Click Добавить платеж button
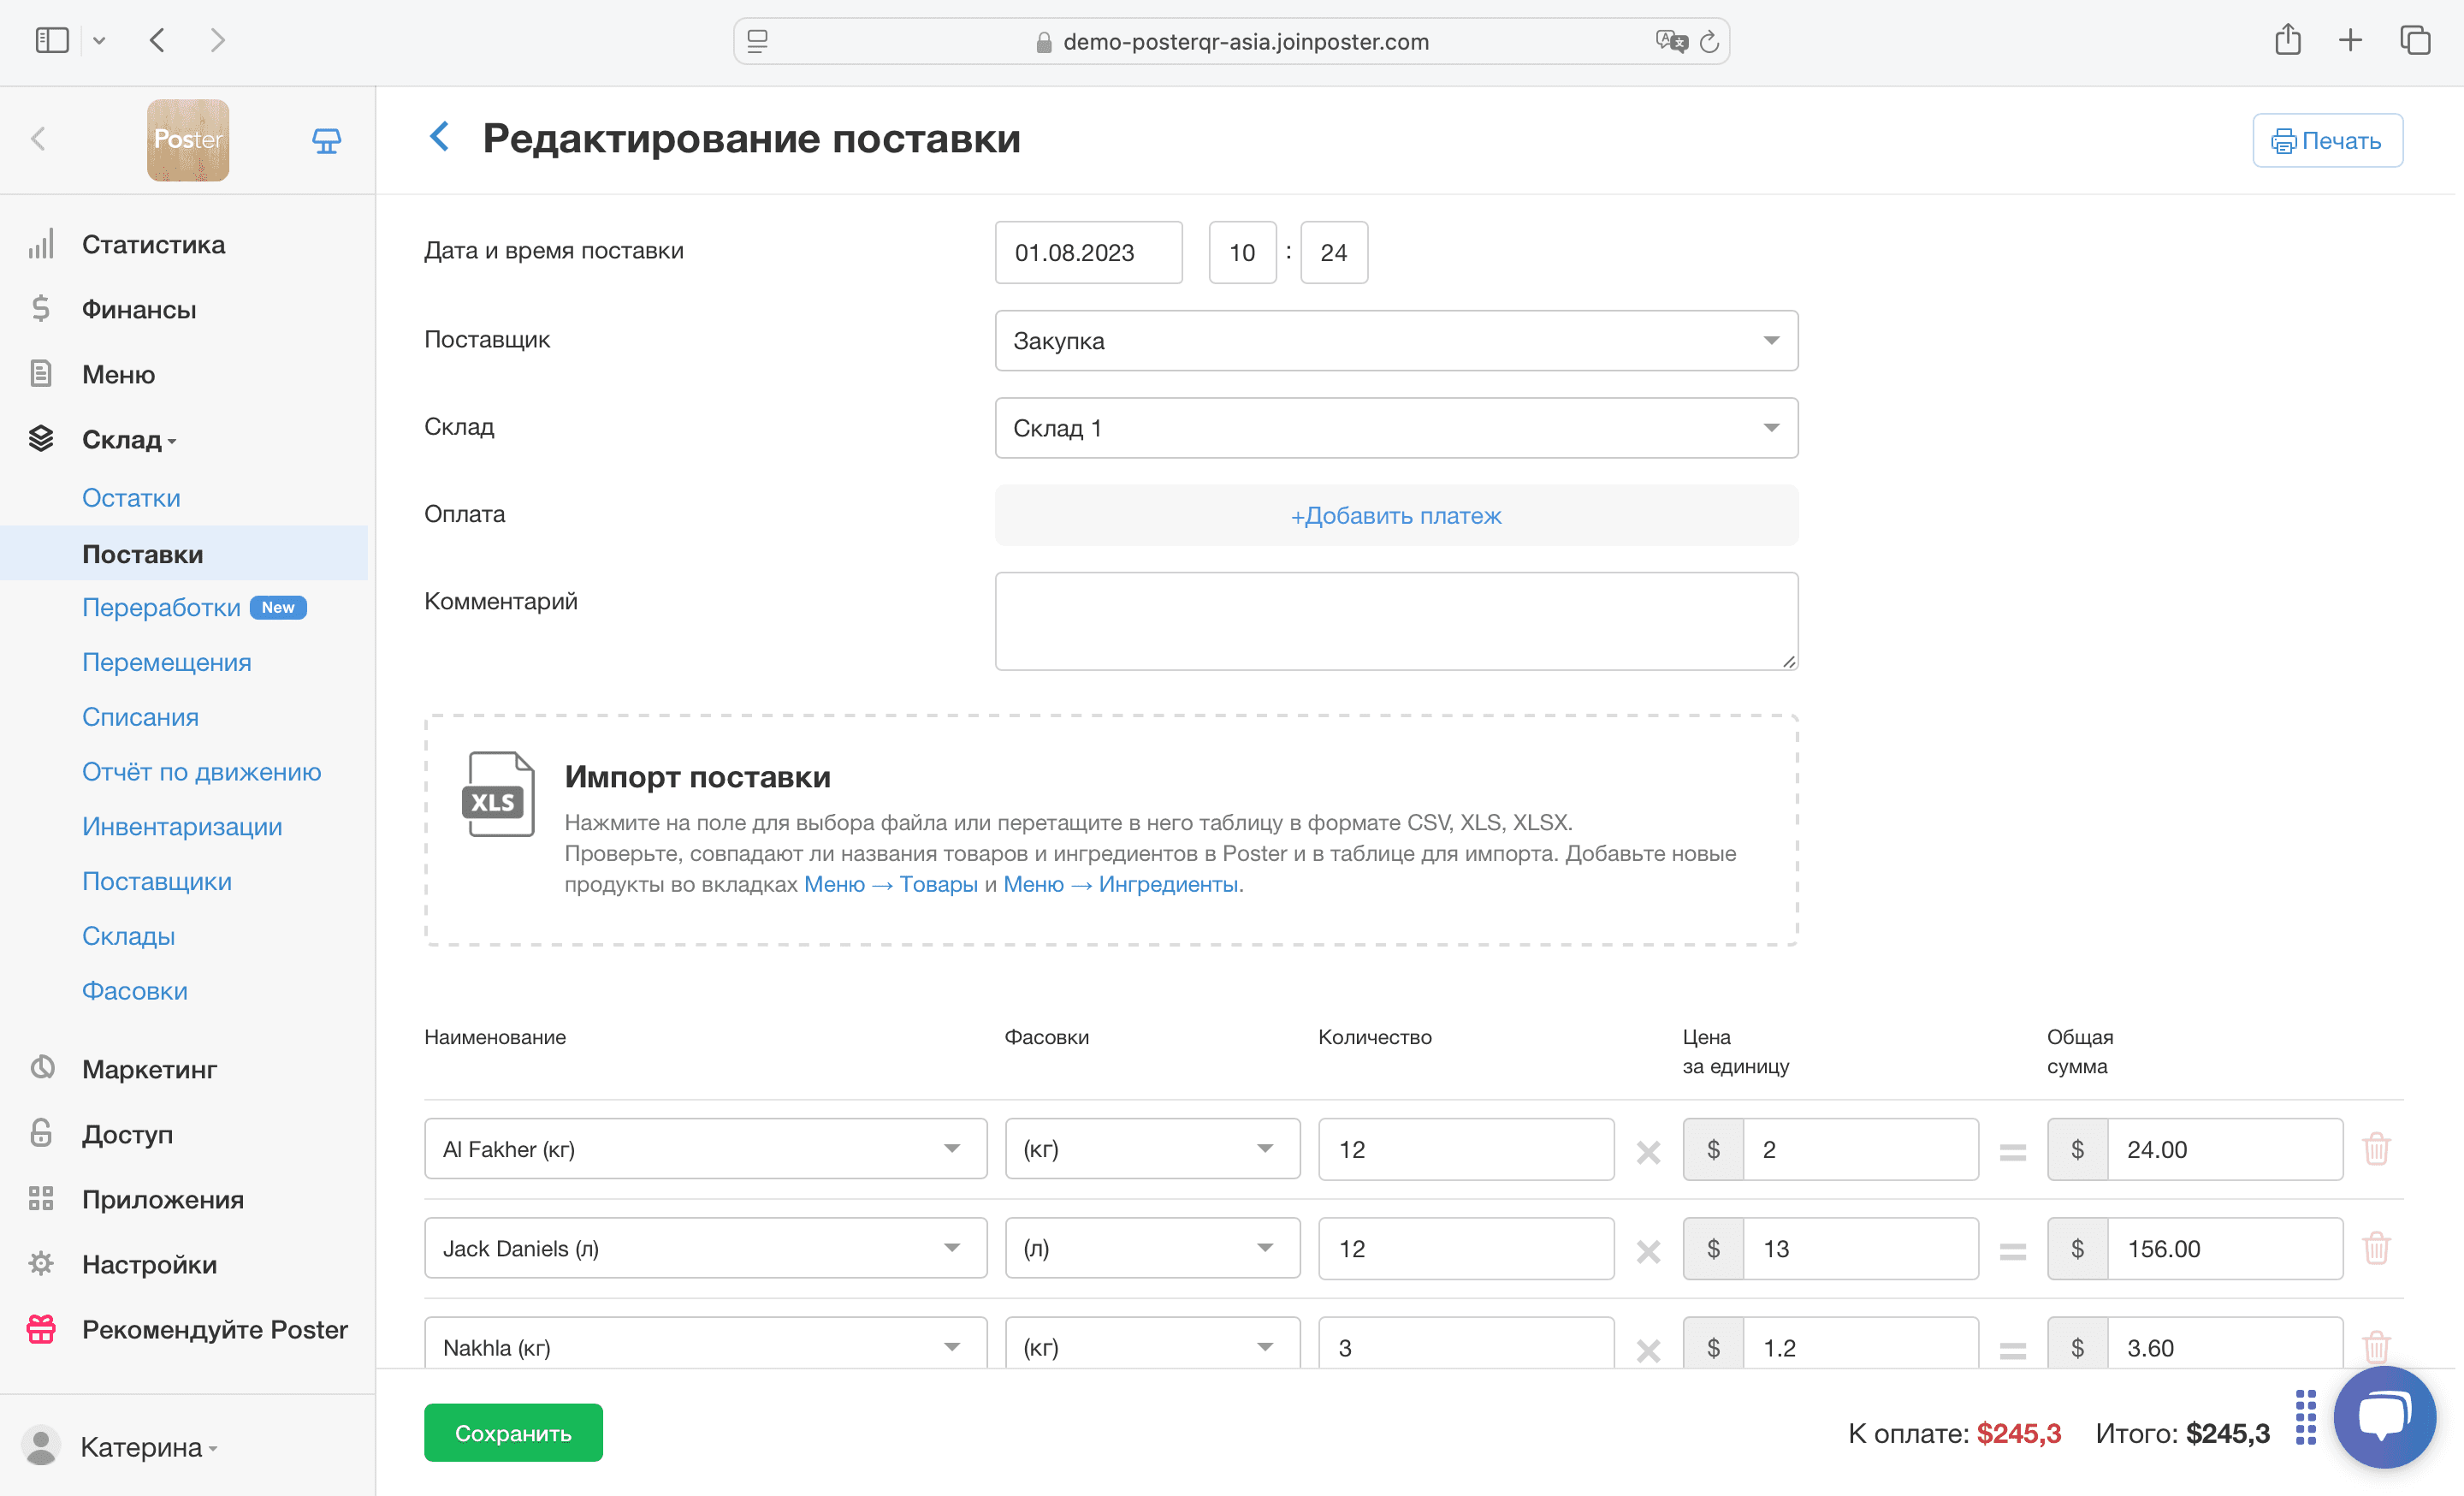This screenshot has height=1496, width=2464. click(1396, 515)
